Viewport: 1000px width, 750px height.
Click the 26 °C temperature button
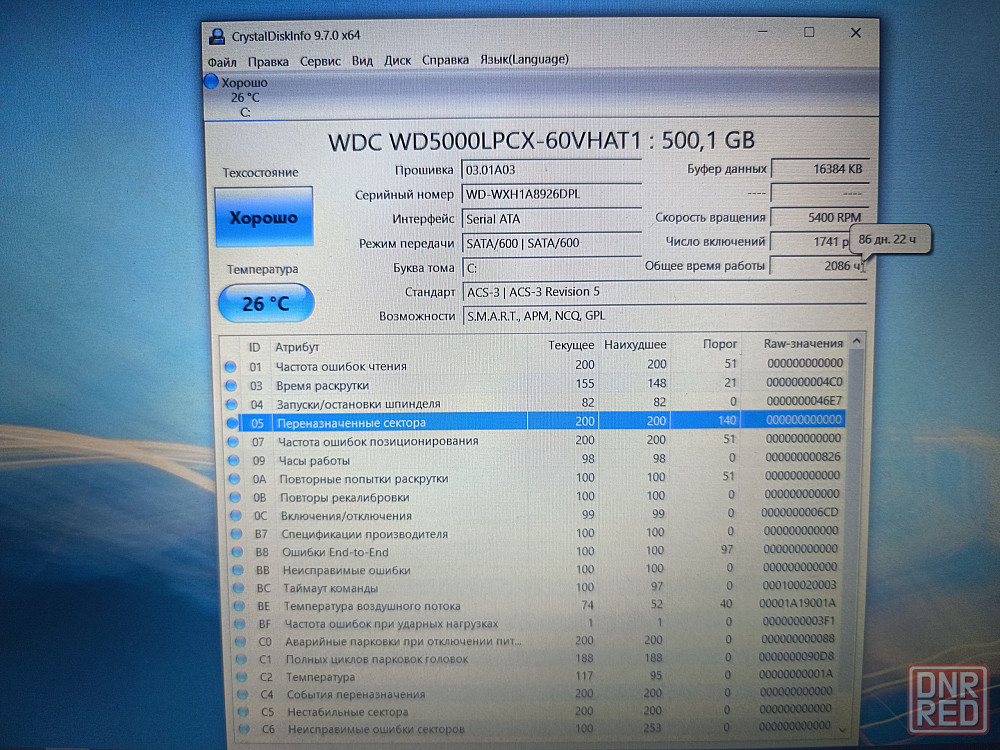(265, 303)
